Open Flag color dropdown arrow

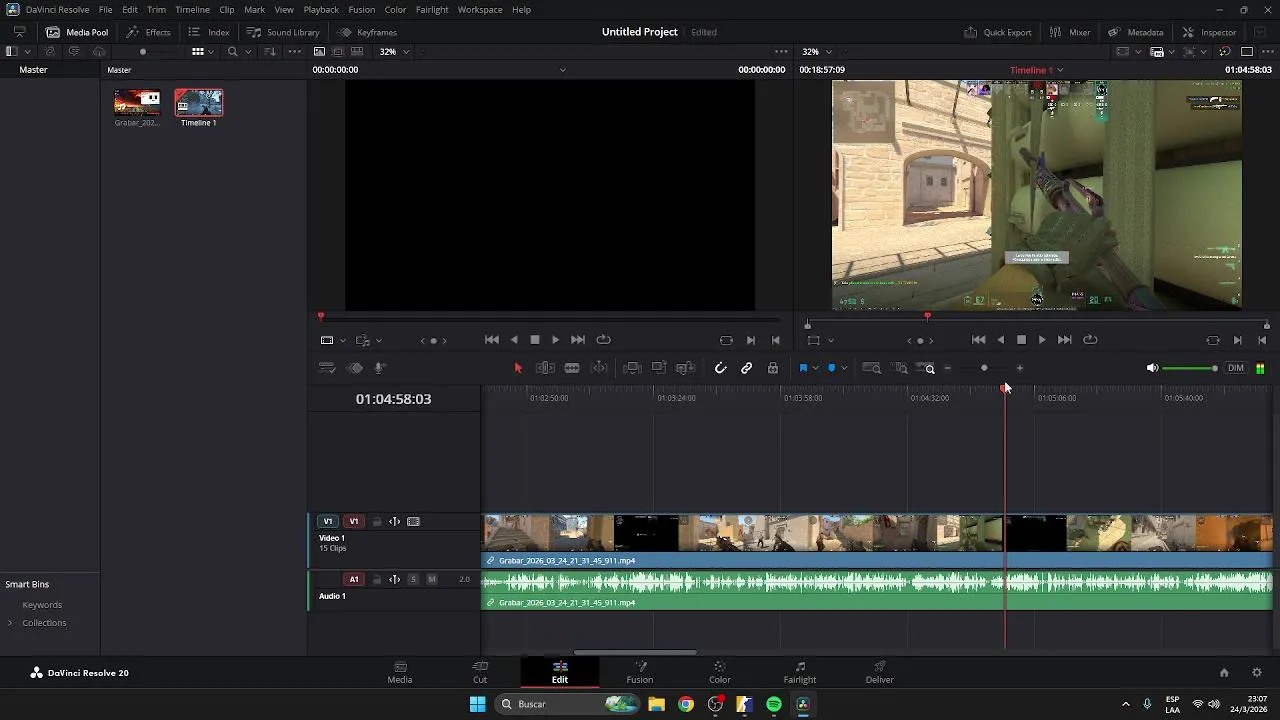pyautogui.click(x=815, y=368)
